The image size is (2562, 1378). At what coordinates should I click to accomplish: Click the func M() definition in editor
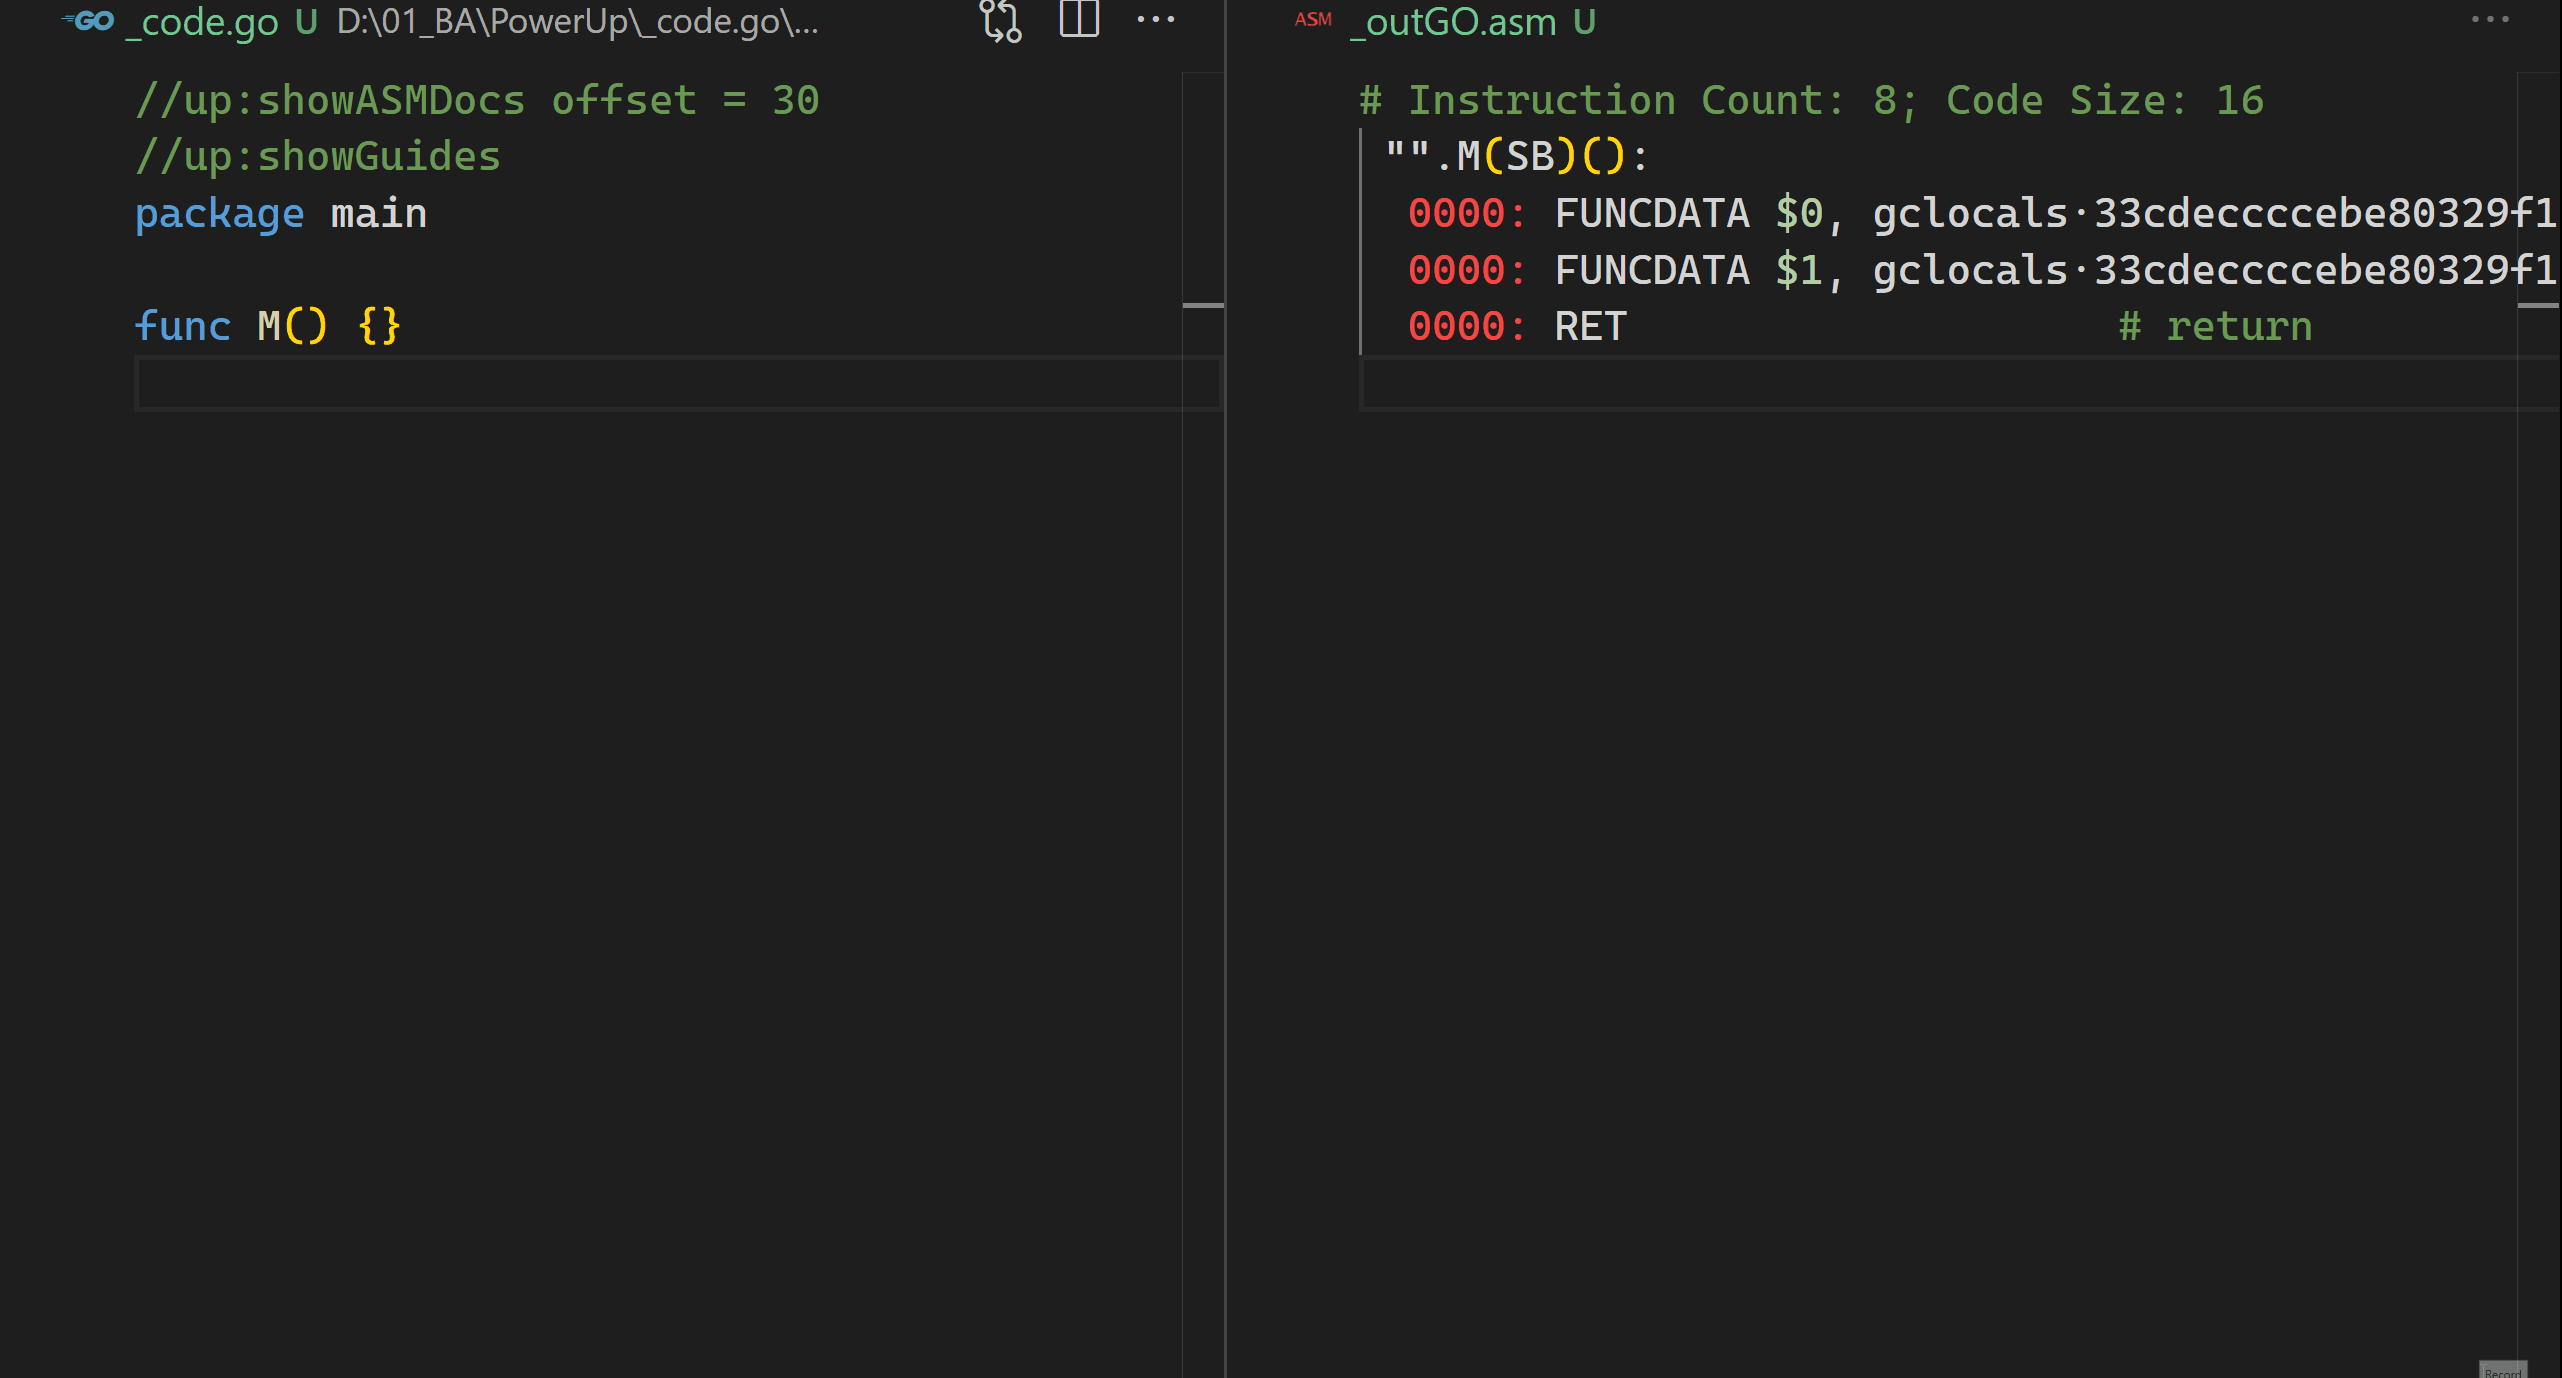click(x=268, y=326)
